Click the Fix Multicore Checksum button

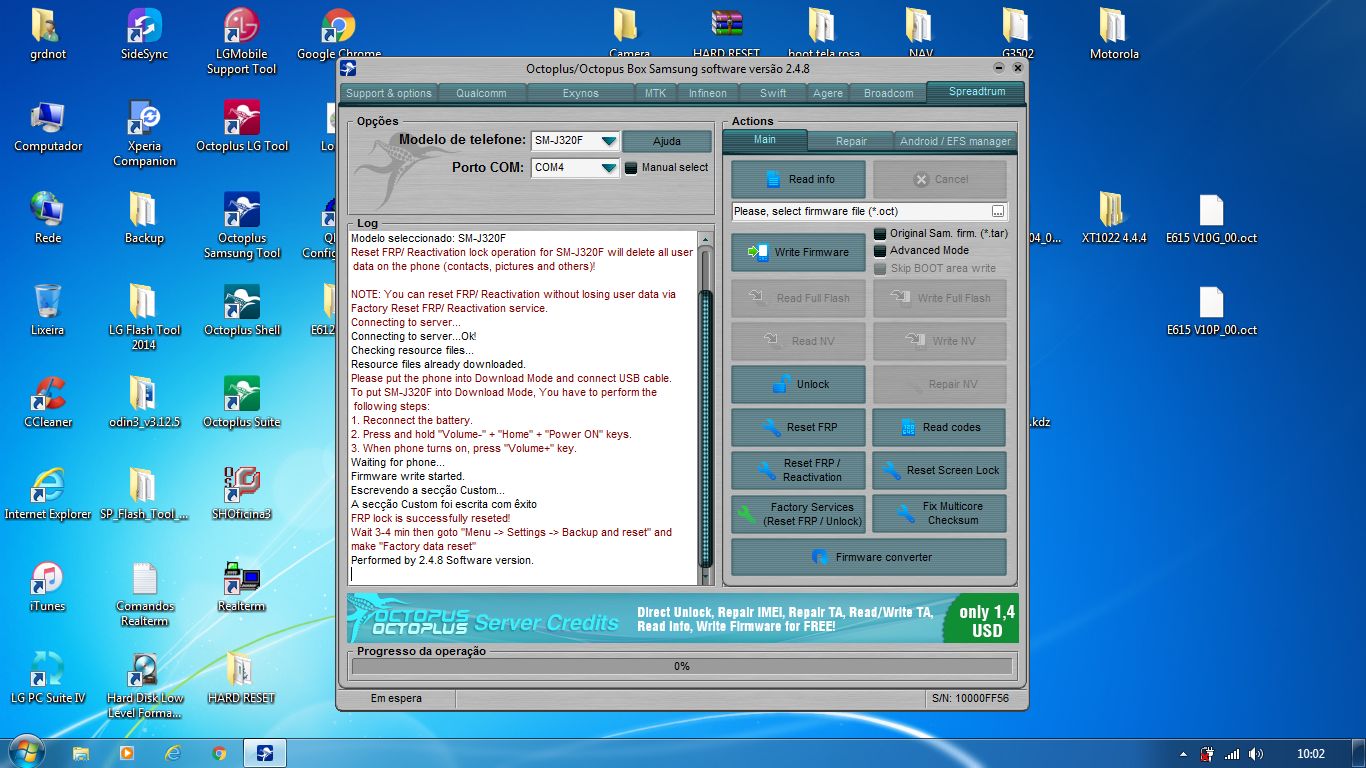pyautogui.click(x=939, y=513)
